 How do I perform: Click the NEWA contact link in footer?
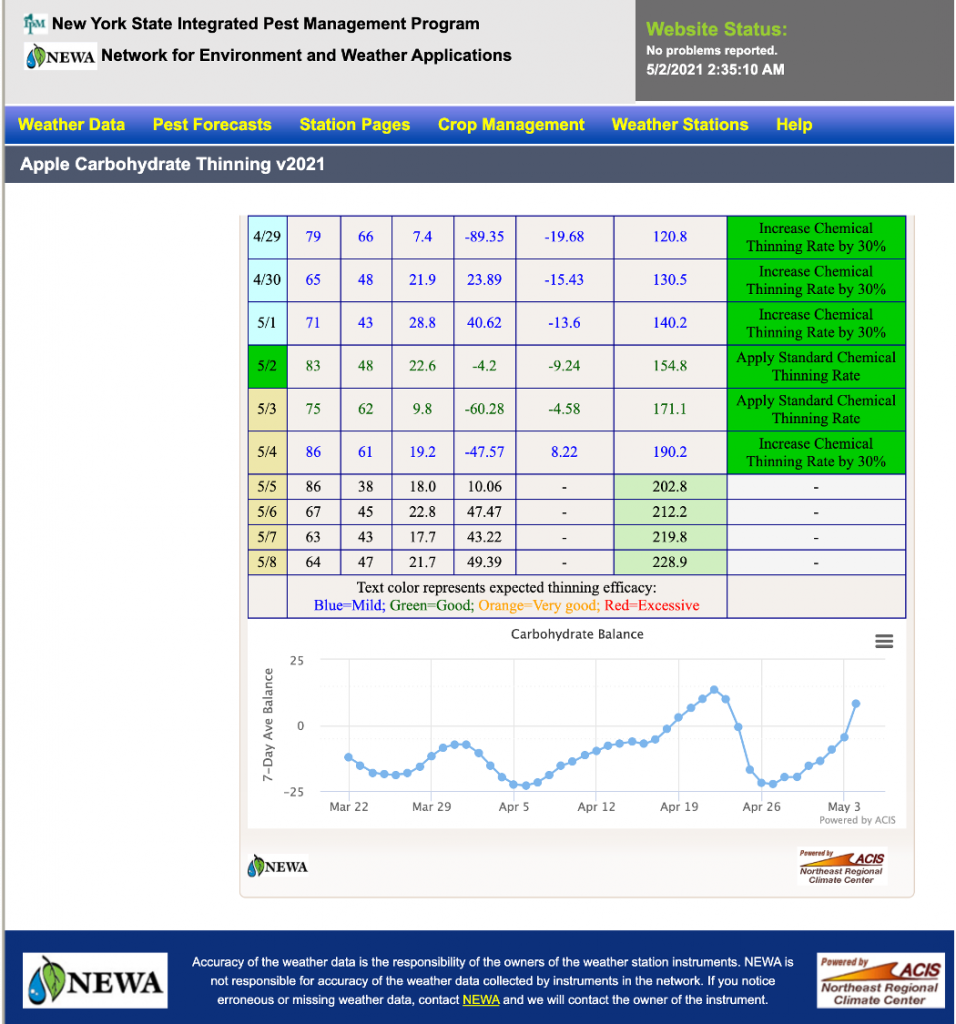pos(481,1000)
